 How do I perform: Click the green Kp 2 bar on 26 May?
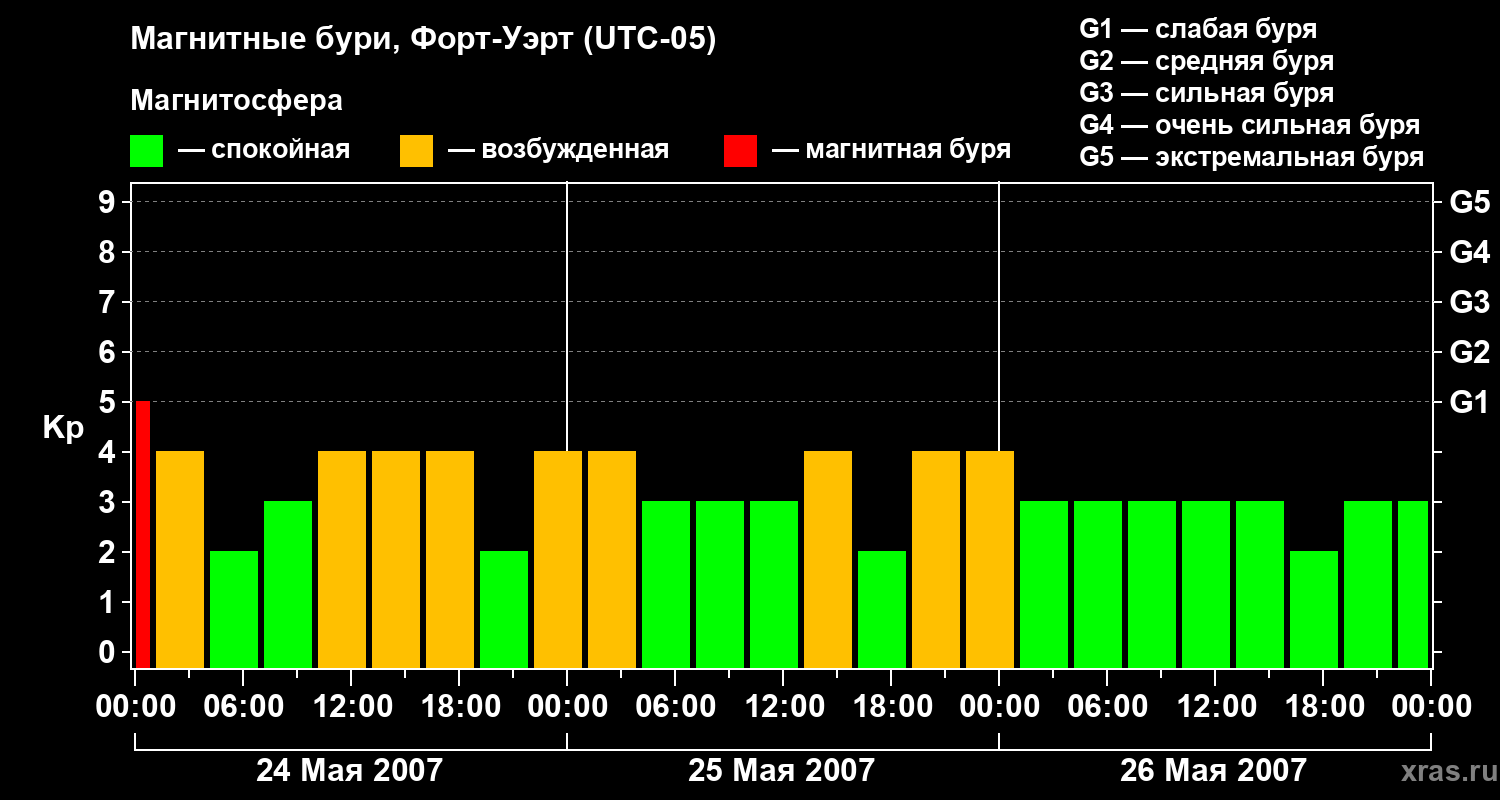pyautogui.click(x=1314, y=609)
